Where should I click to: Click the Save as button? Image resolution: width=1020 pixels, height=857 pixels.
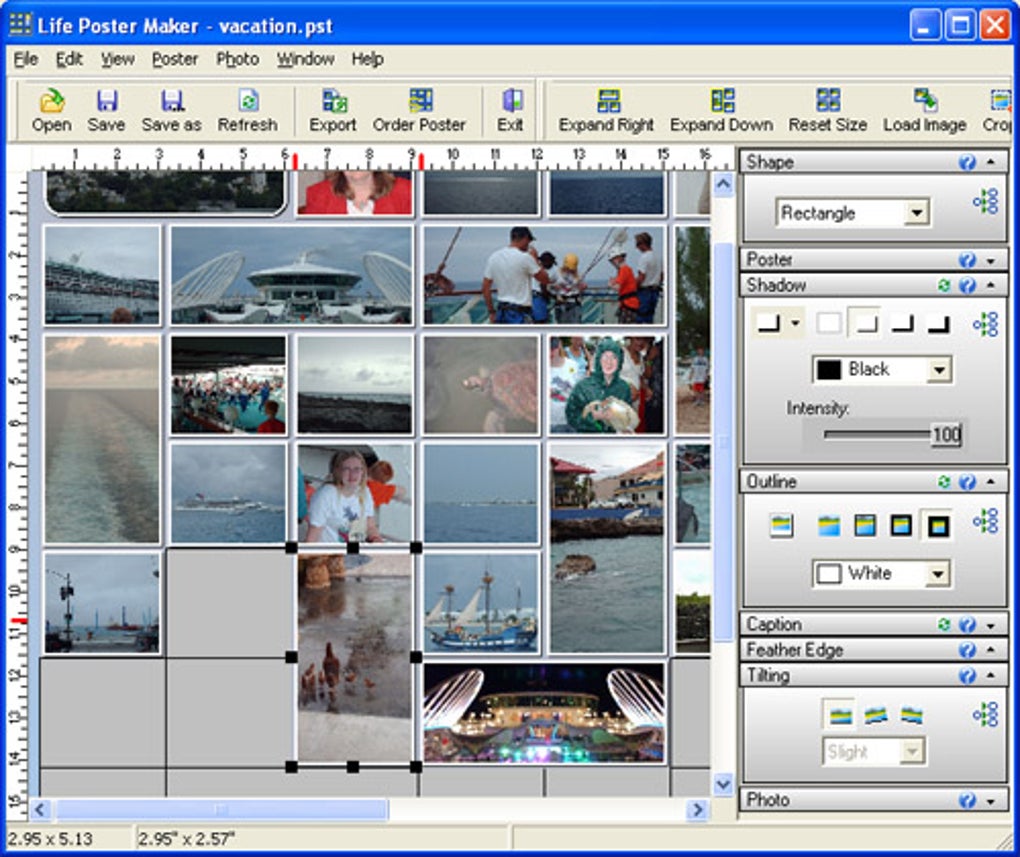[x=171, y=110]
